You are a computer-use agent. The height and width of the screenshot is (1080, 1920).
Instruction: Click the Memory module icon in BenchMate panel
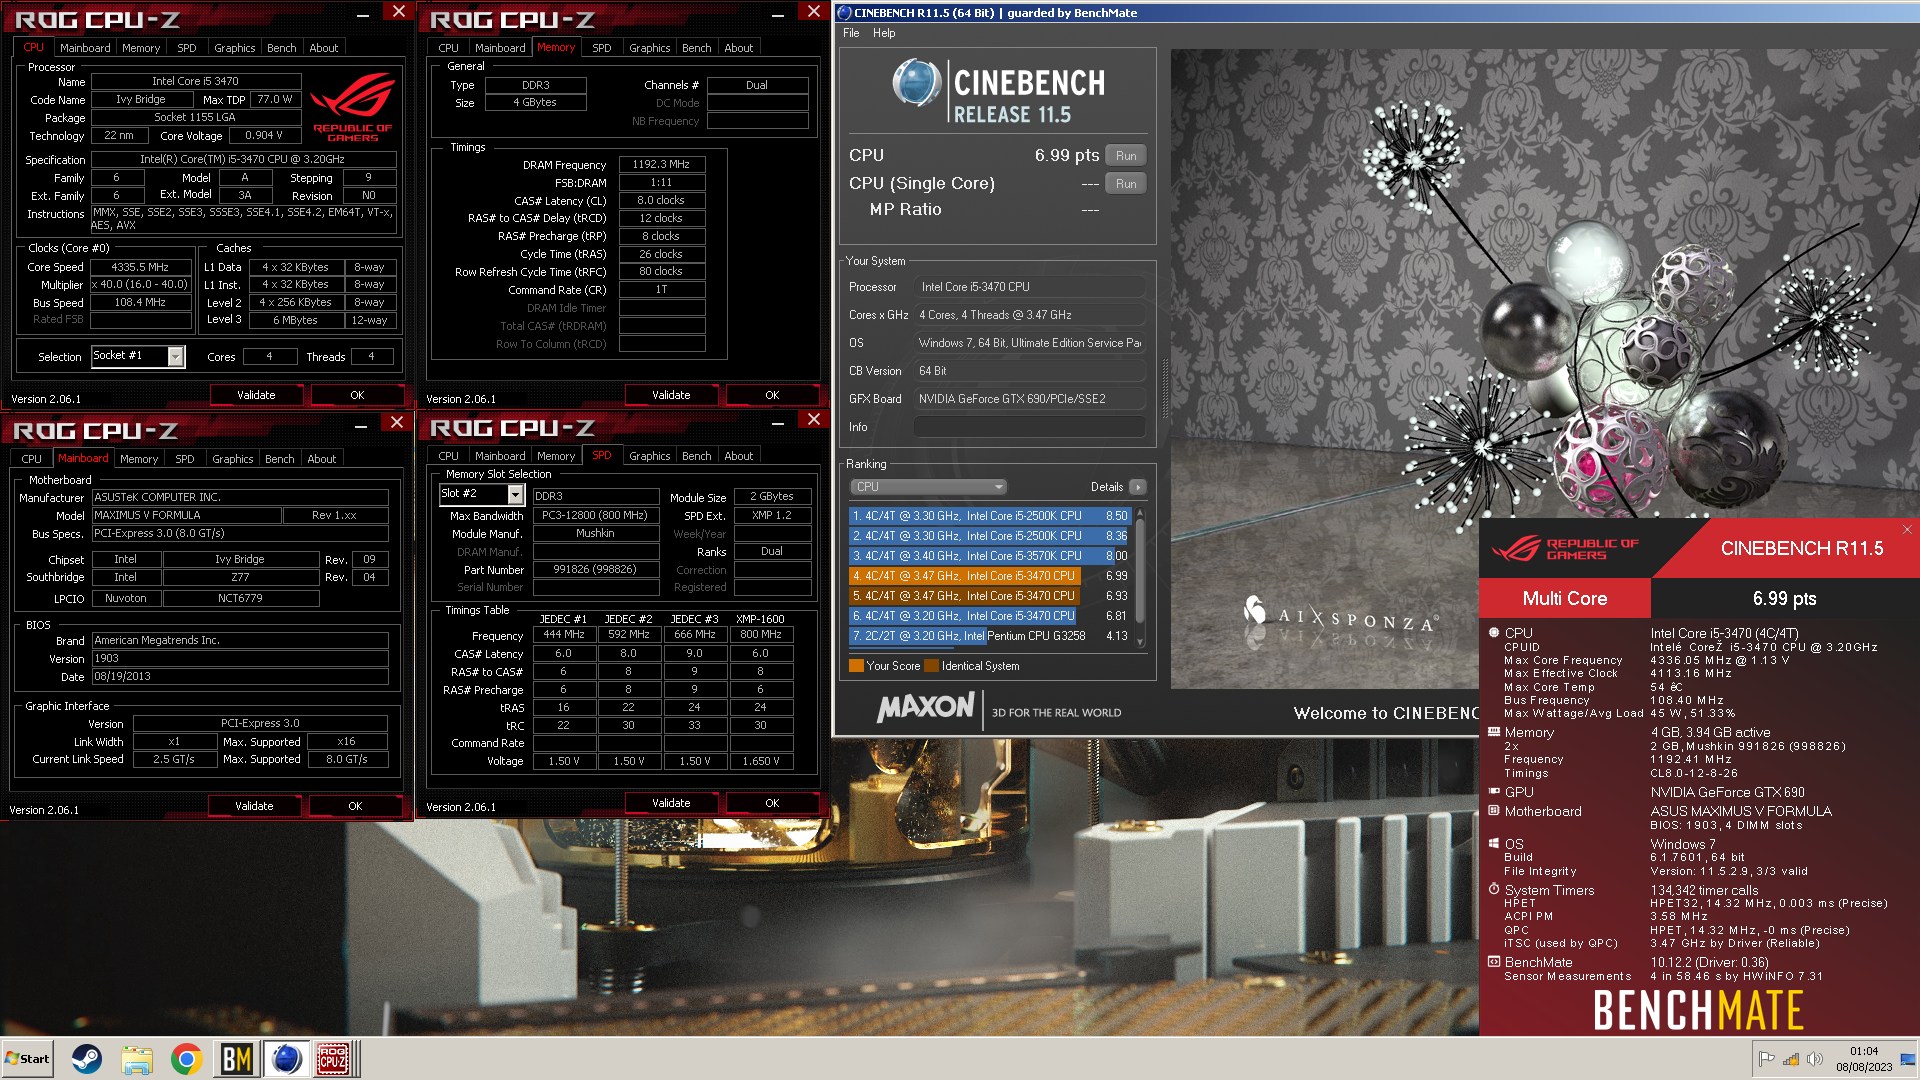1494,732
